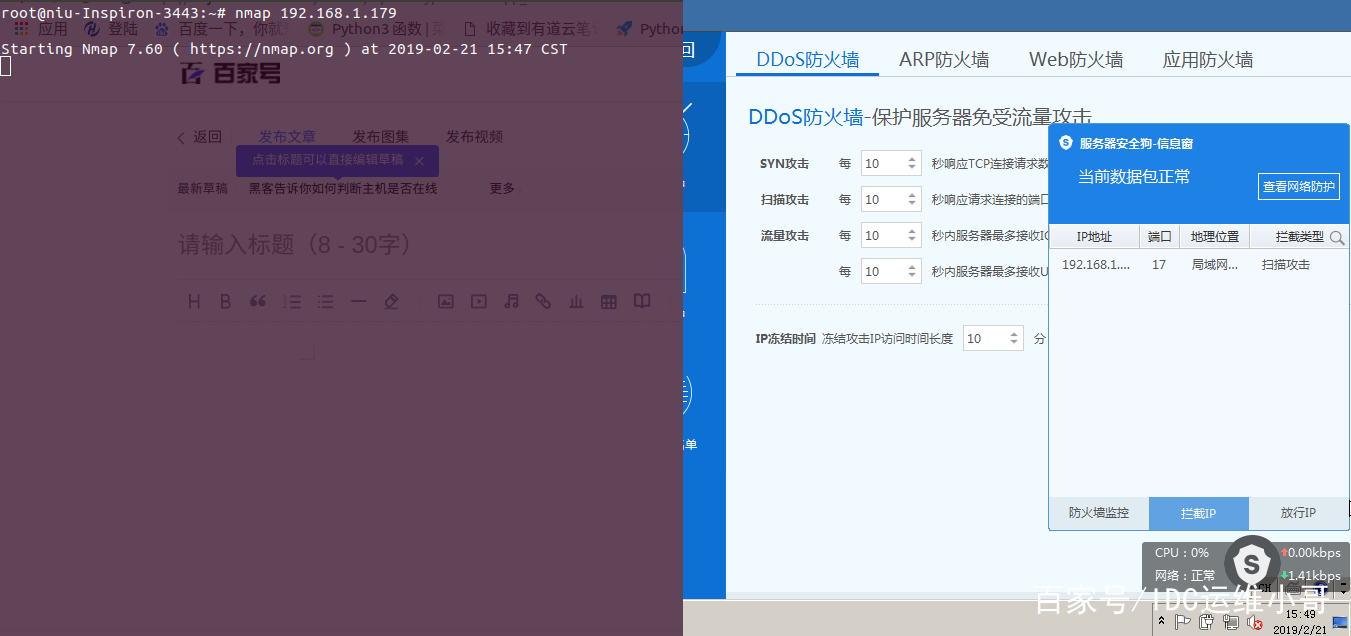Screen dimensions: 1351x636
Task: Click SYN攻击 number input field
Action: [890, 164]
